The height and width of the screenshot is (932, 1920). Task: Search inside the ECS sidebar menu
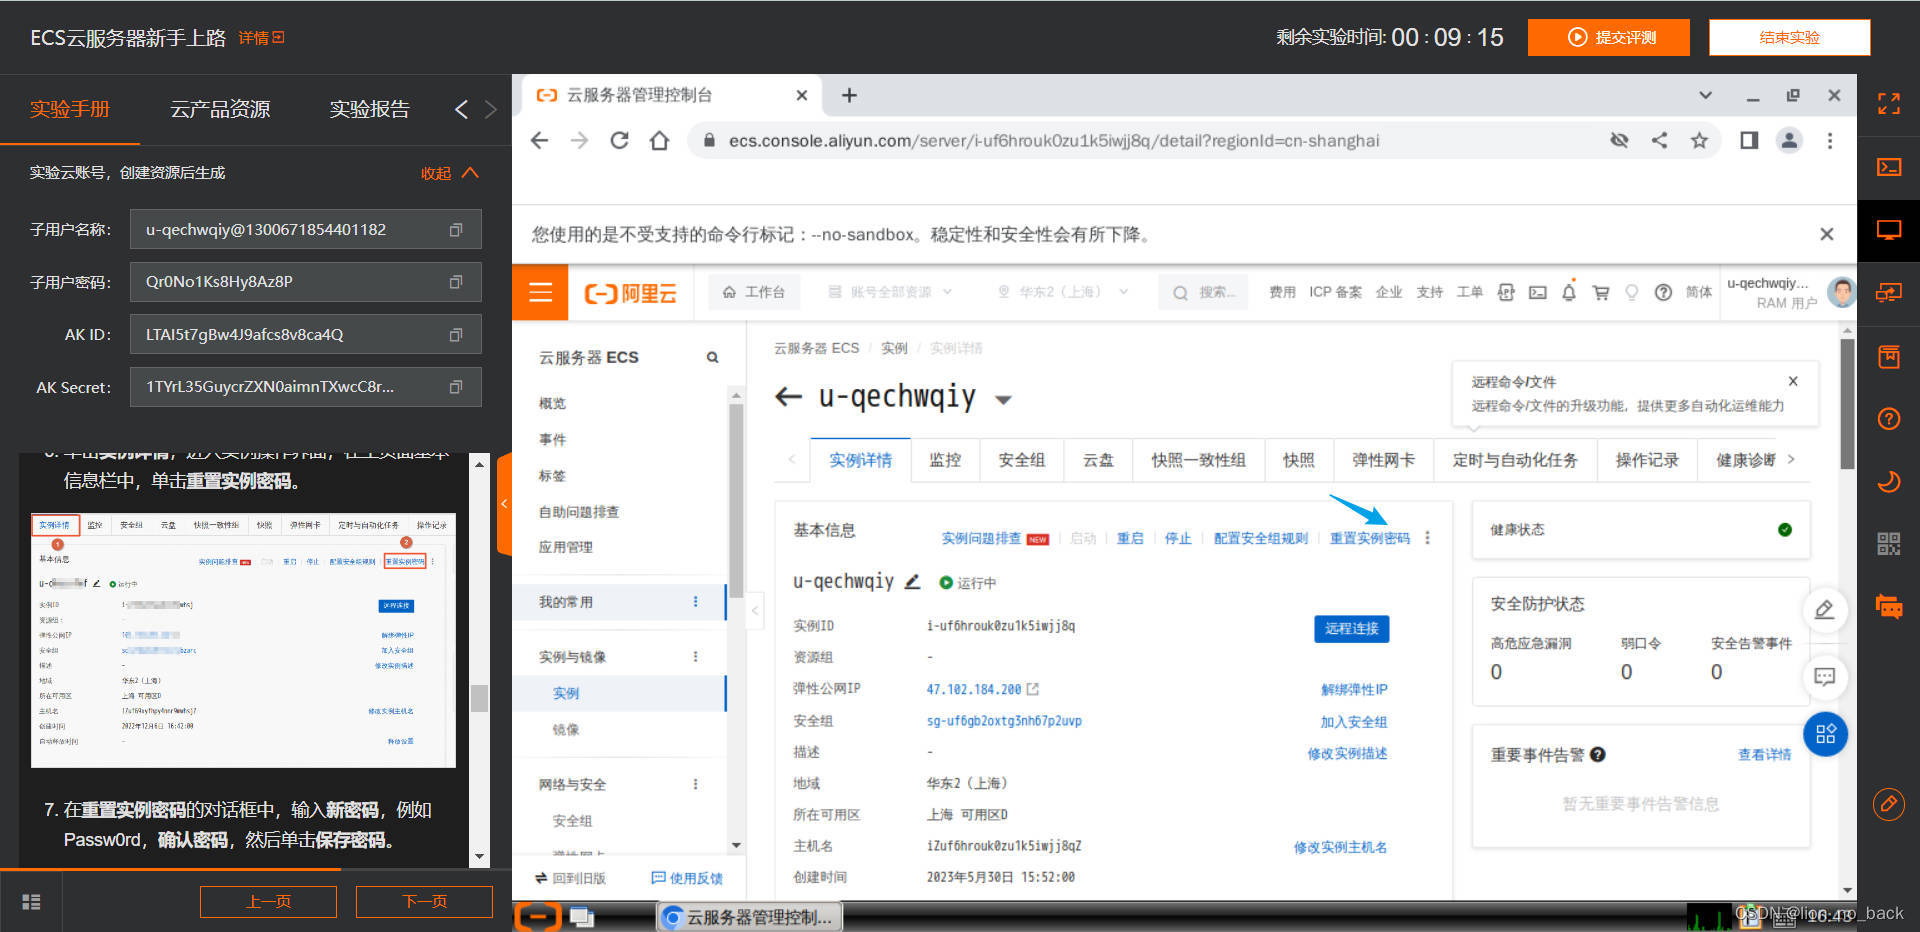coord(712,357)
